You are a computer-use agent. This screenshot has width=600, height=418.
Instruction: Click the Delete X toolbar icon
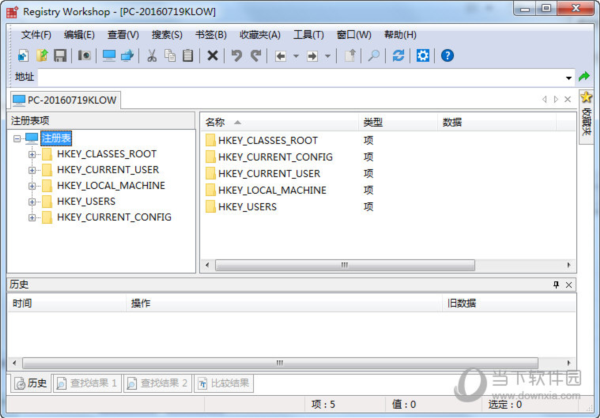(x=212, y=56)
